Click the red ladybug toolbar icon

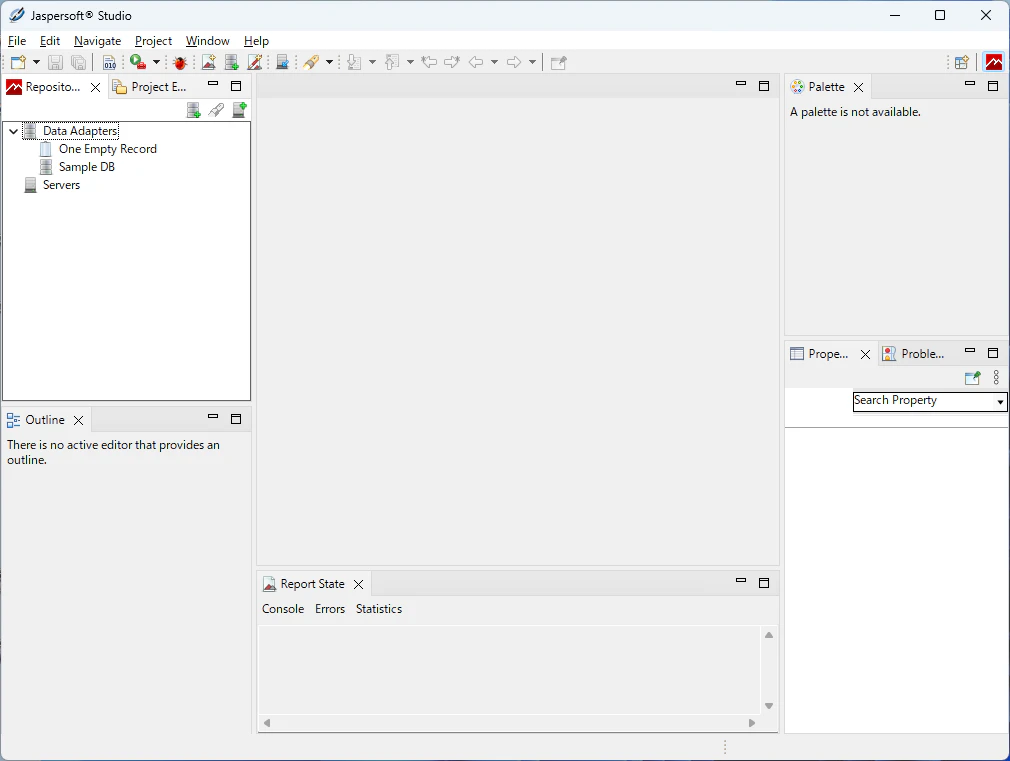(x=180, y=63)
